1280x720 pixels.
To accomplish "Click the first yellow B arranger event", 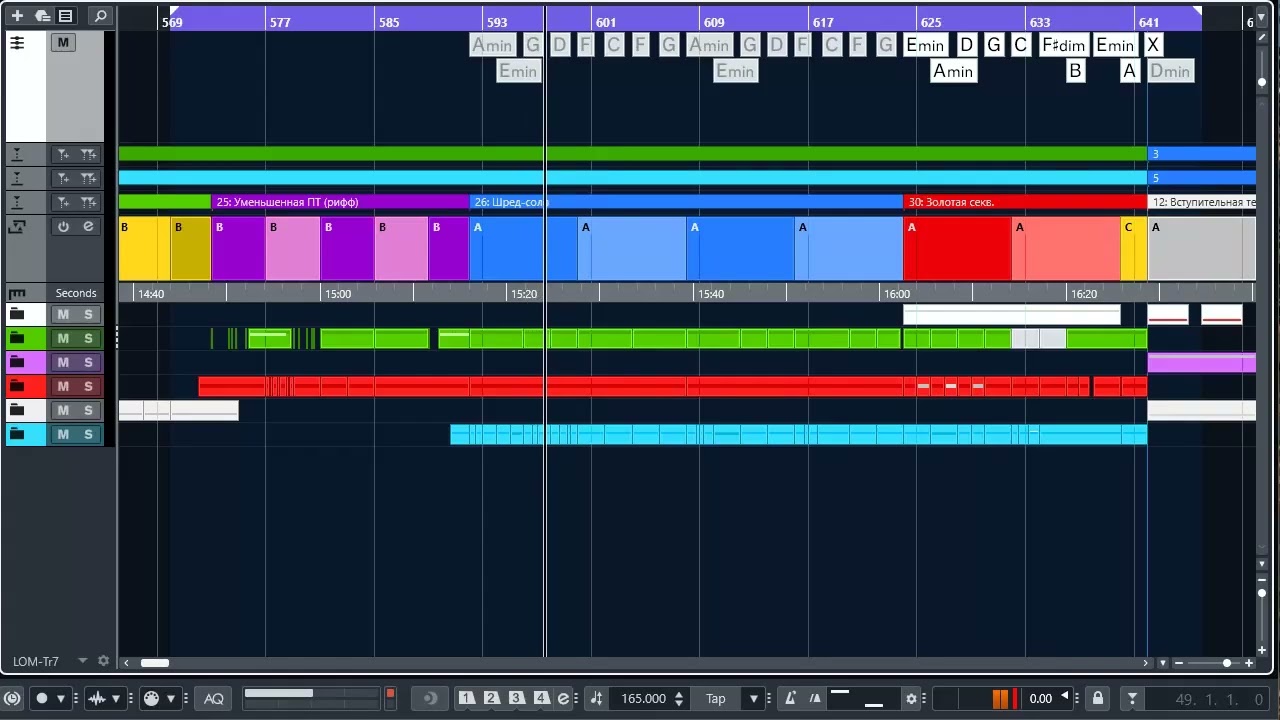I will click(144, 248).
